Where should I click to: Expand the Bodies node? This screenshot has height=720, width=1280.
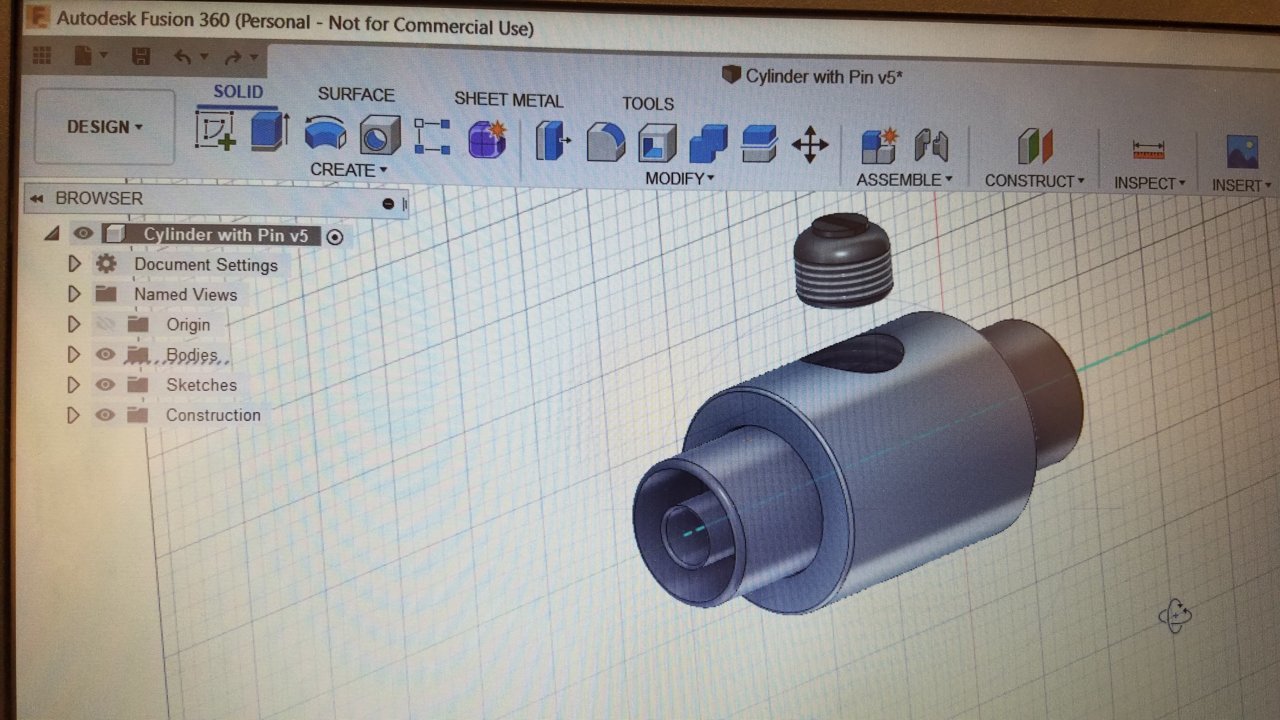tap(73, 354)
